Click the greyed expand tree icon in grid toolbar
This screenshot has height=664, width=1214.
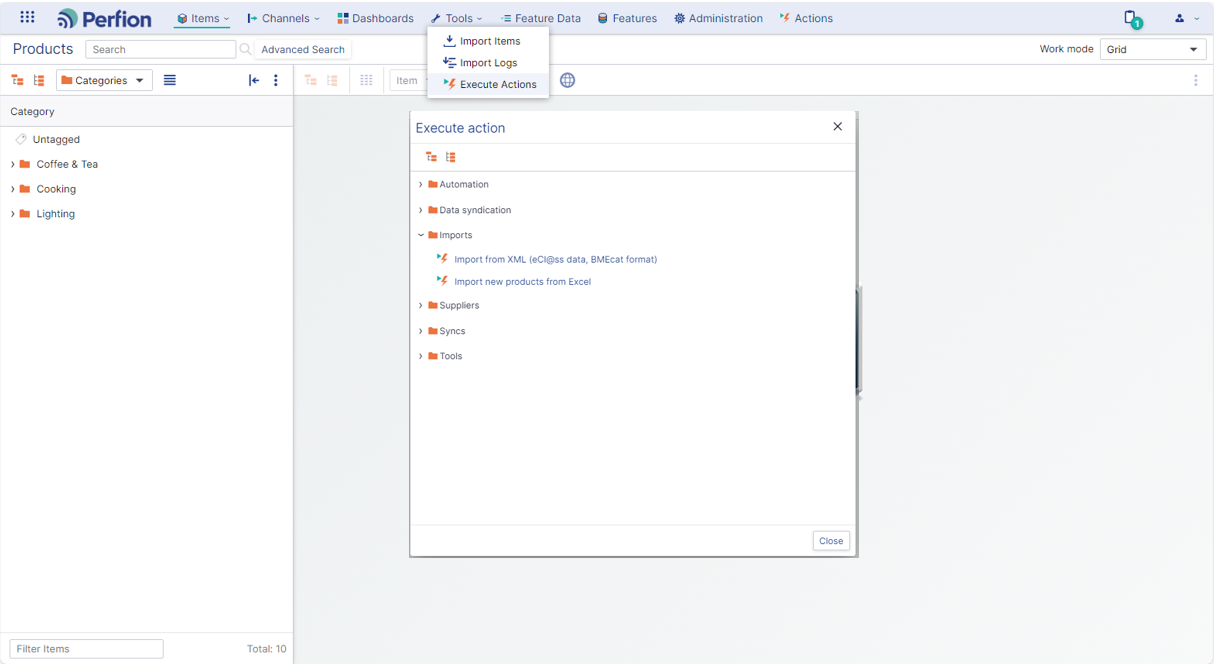[311, 80]
